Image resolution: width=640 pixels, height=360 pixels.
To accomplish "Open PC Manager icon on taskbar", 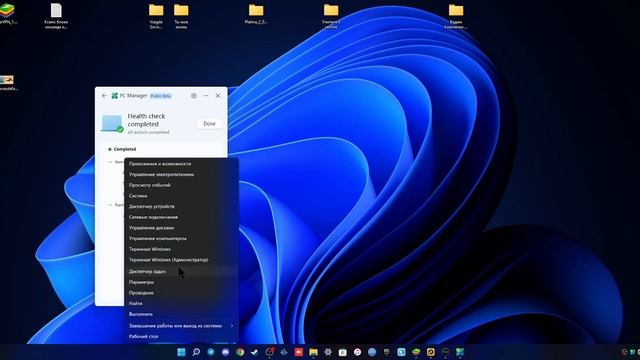I will click(460, 352).
